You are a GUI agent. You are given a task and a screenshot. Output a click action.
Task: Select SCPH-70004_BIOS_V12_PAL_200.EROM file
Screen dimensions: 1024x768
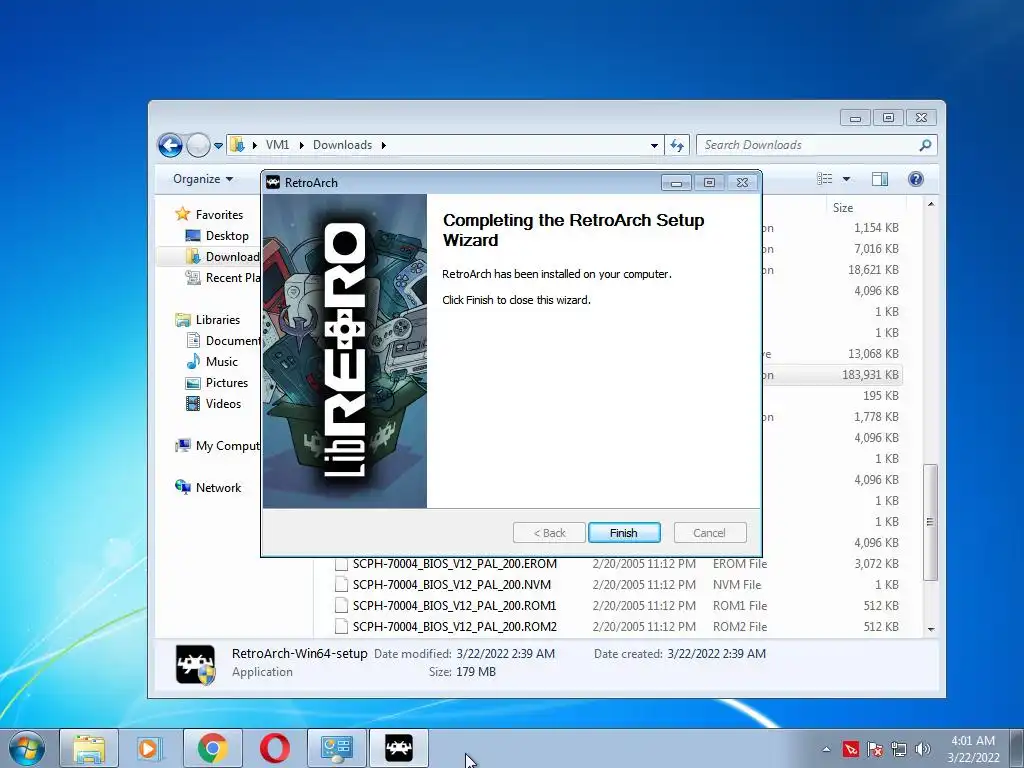pyautogui.click(x=455, y=564)
